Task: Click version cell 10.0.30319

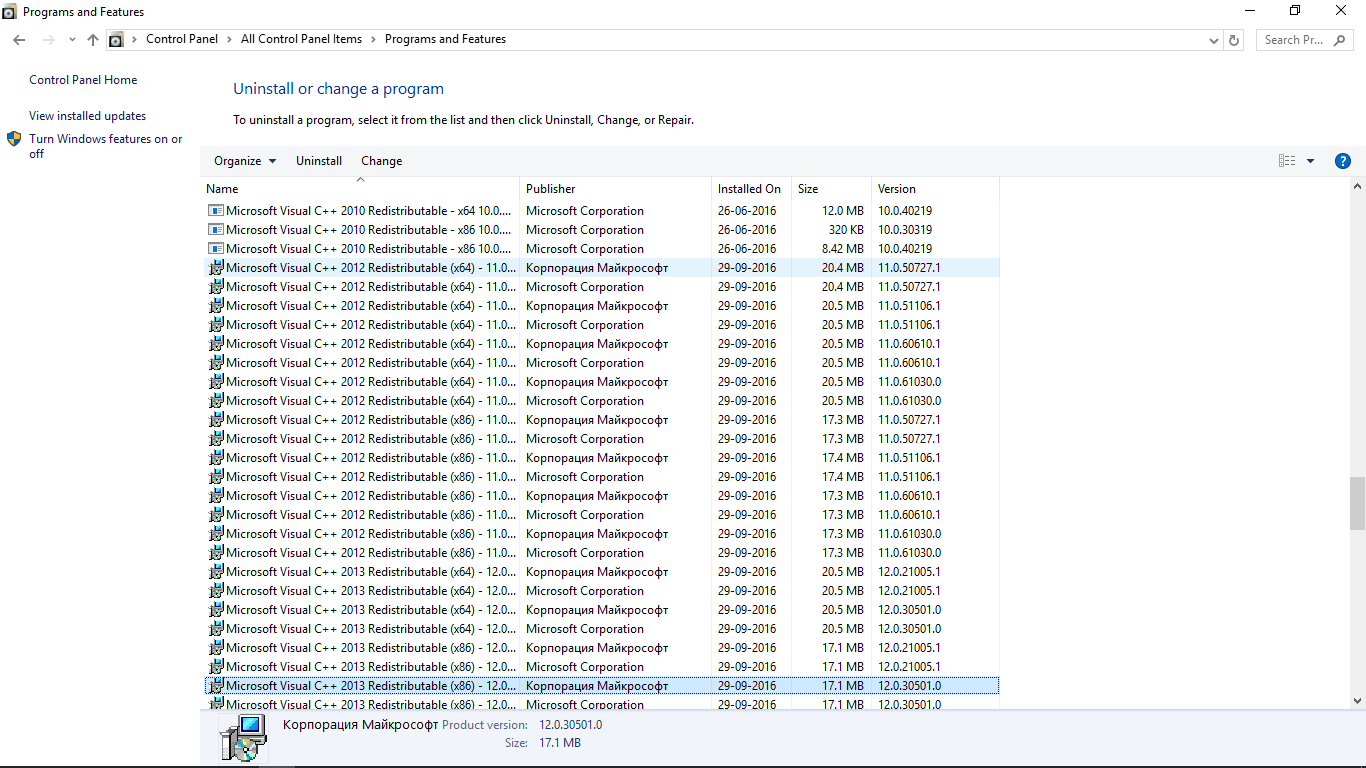Action: tap(905, 230)
